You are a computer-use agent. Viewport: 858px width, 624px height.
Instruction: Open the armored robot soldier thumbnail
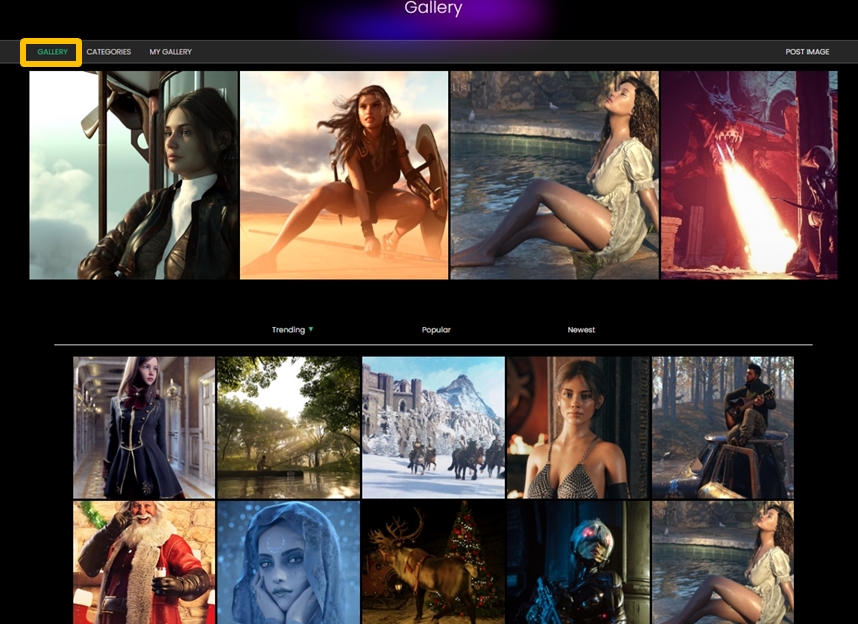pos(577,562)
